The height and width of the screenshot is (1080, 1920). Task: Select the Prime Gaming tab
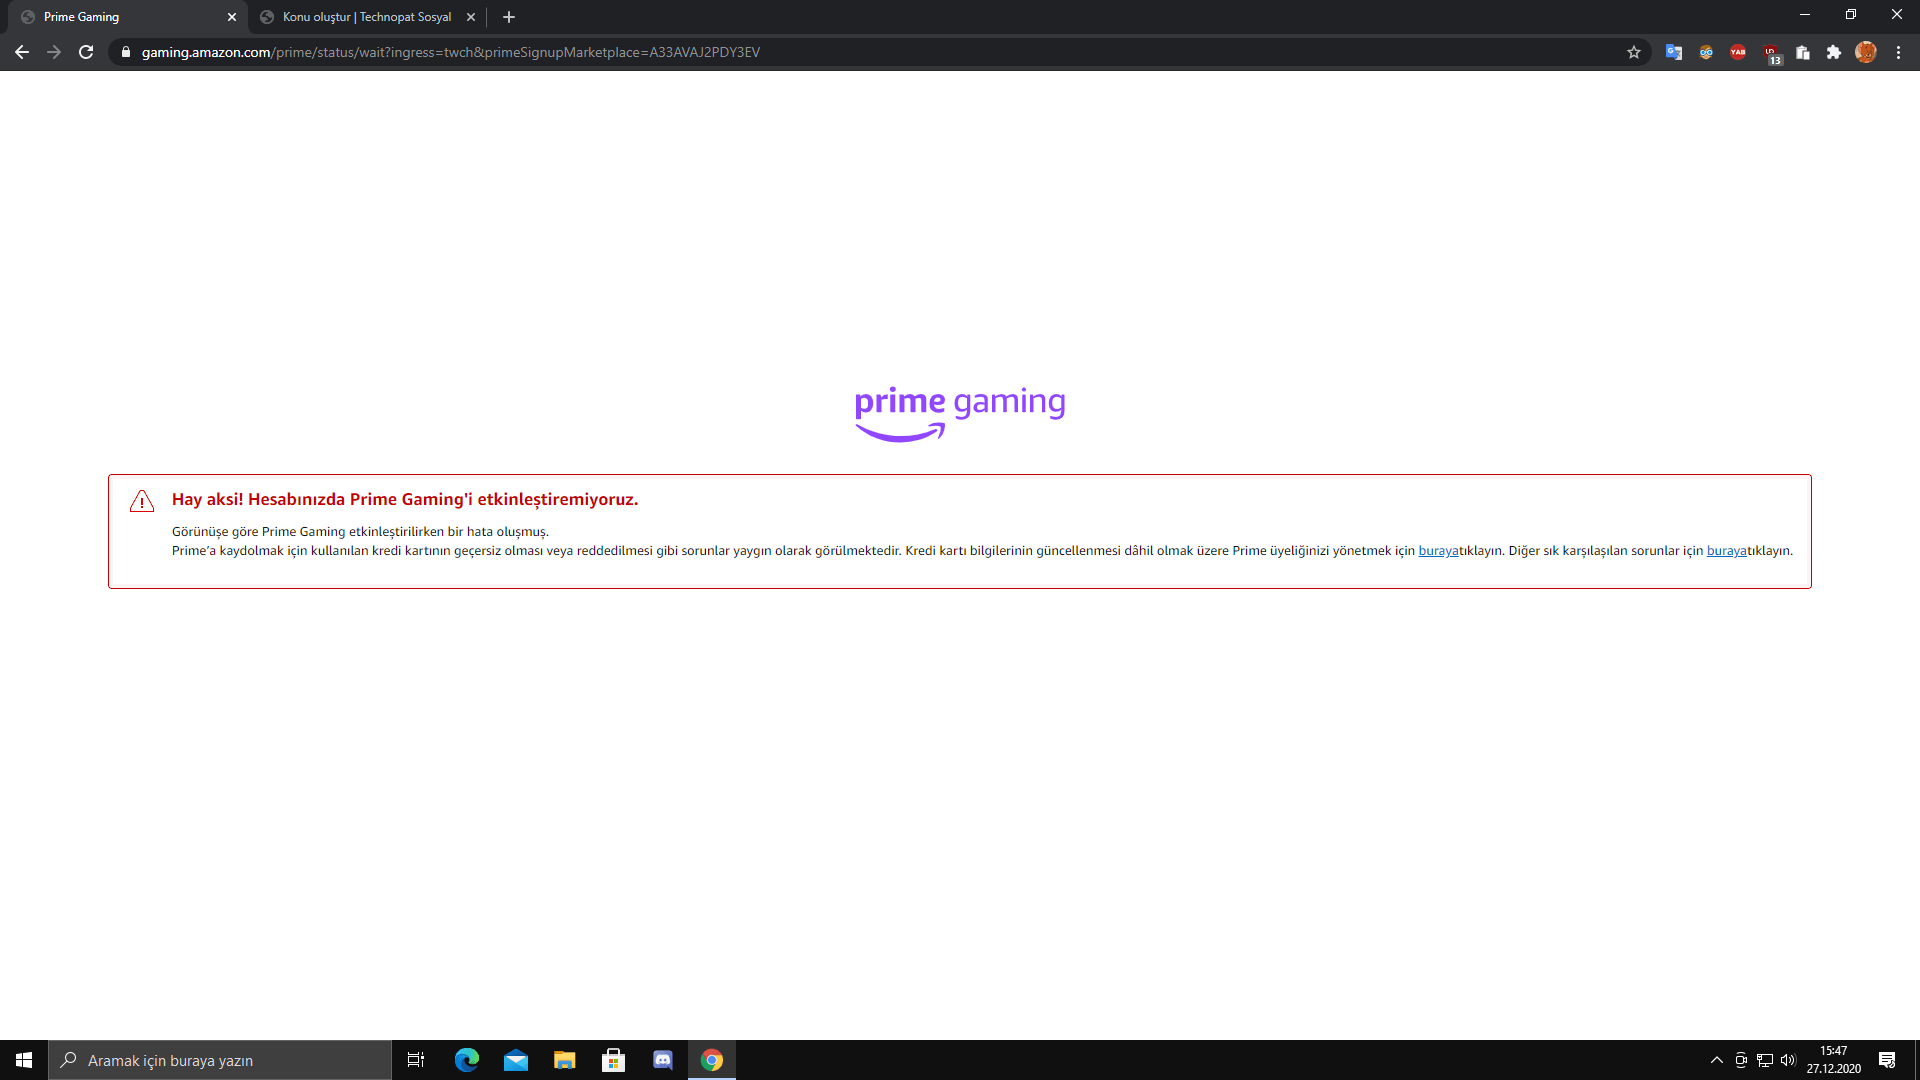[x=120, y=17]
